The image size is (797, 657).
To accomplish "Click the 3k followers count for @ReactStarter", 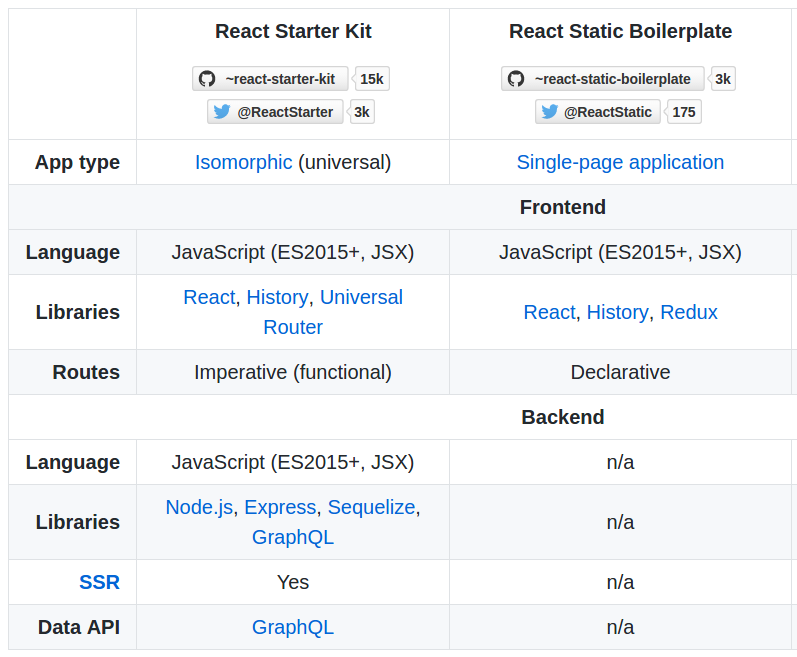I will (361, 112).
